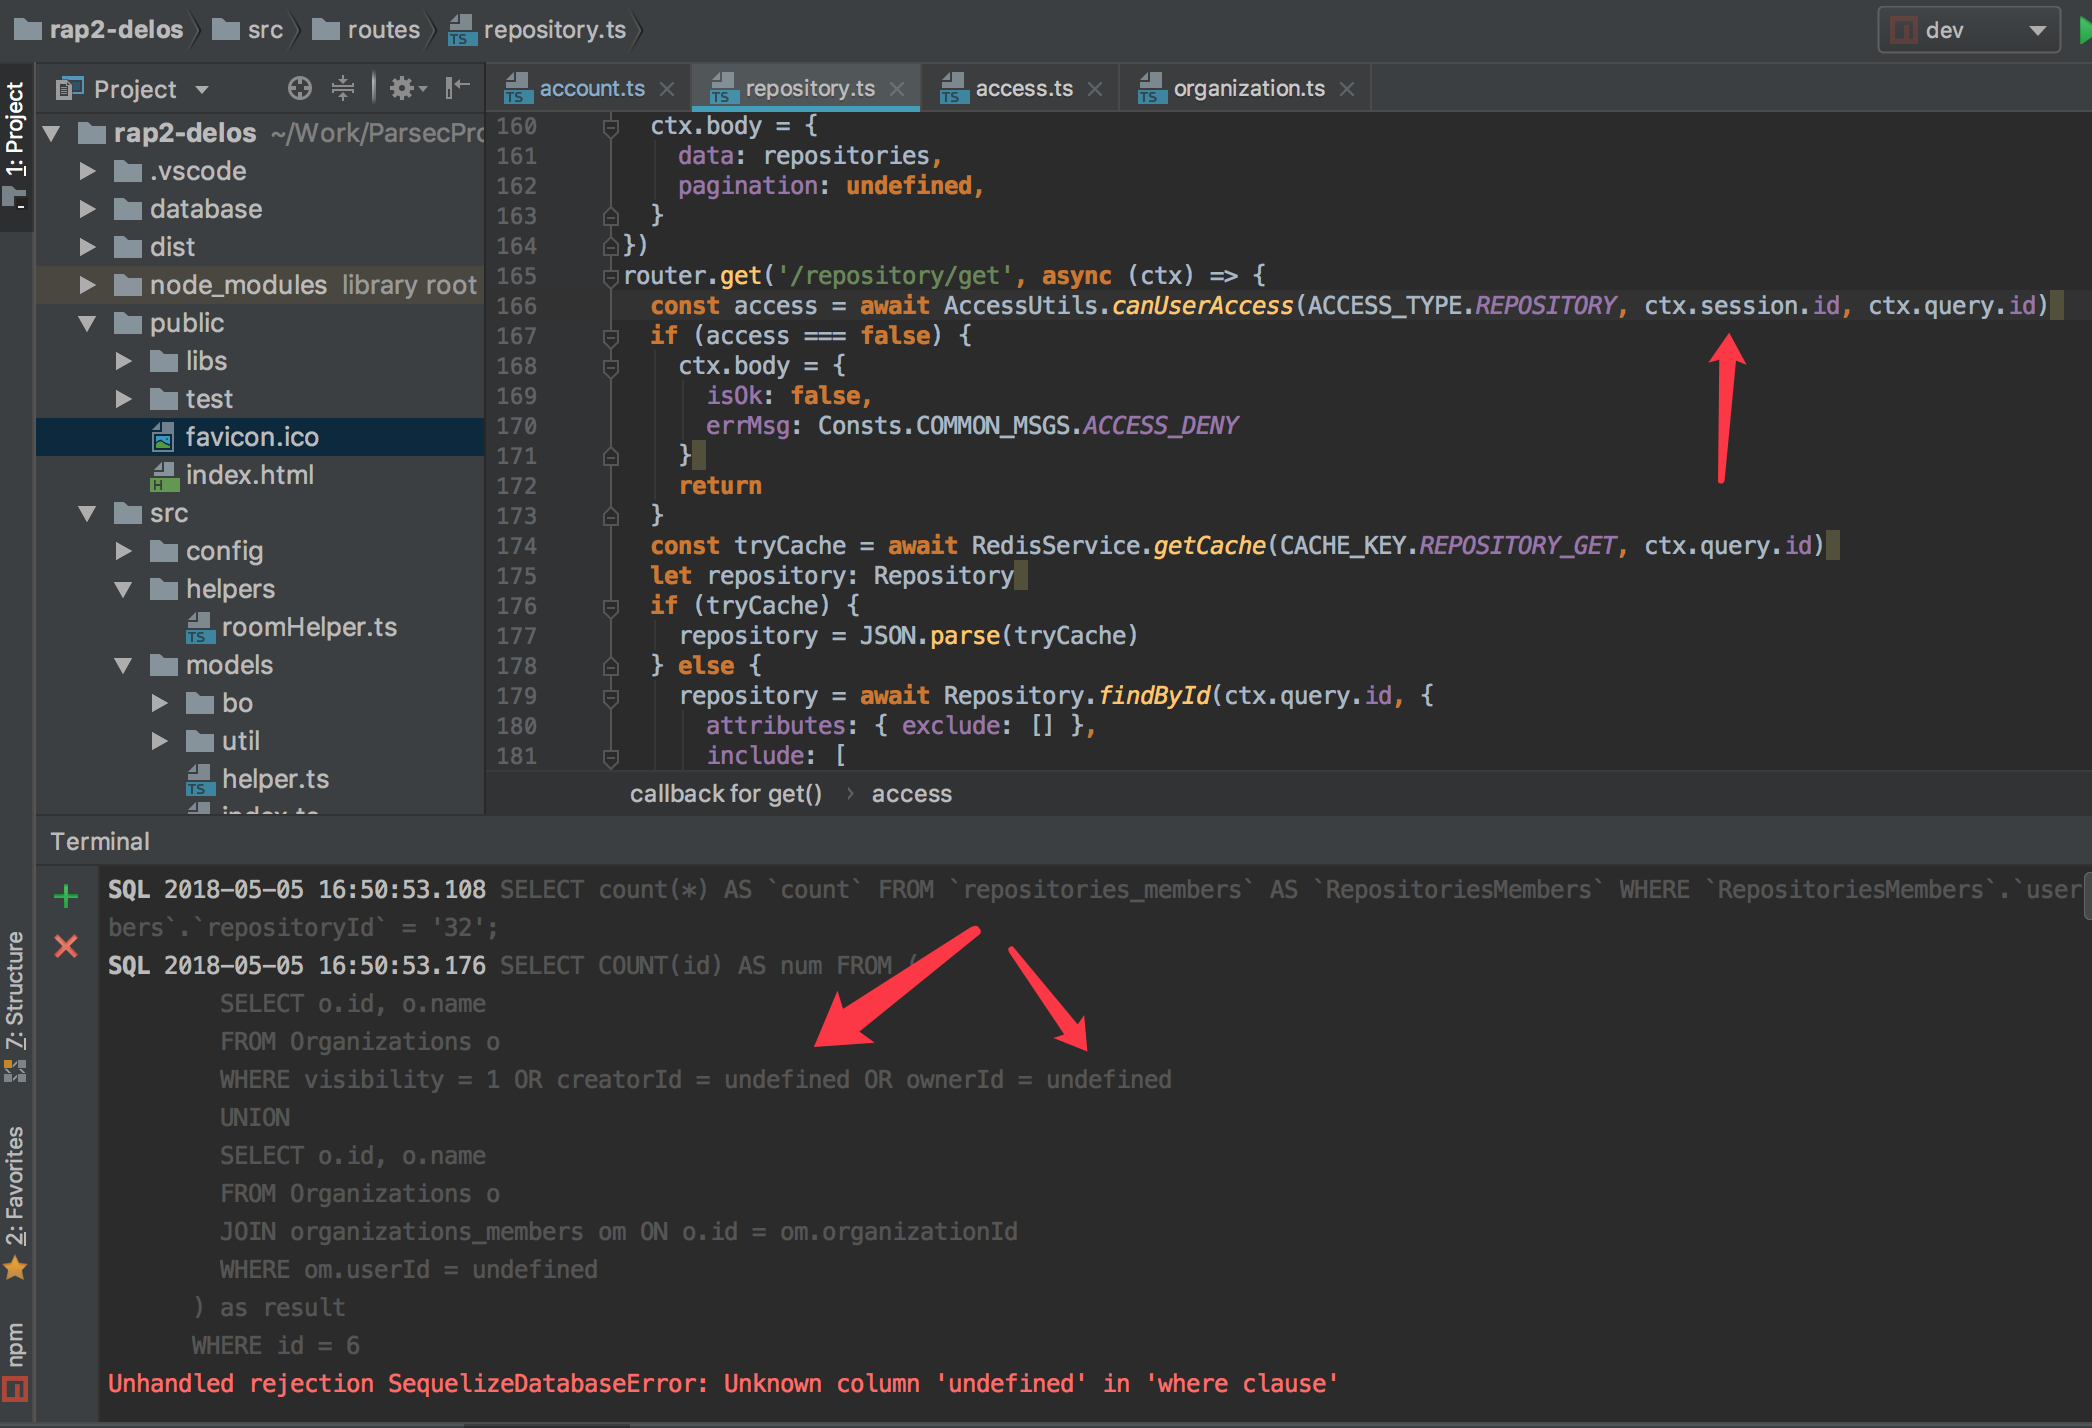The width and height of the screenshot is (2092, 1428).
Task: Expand the node_modules folder
Action: (88, 284)
